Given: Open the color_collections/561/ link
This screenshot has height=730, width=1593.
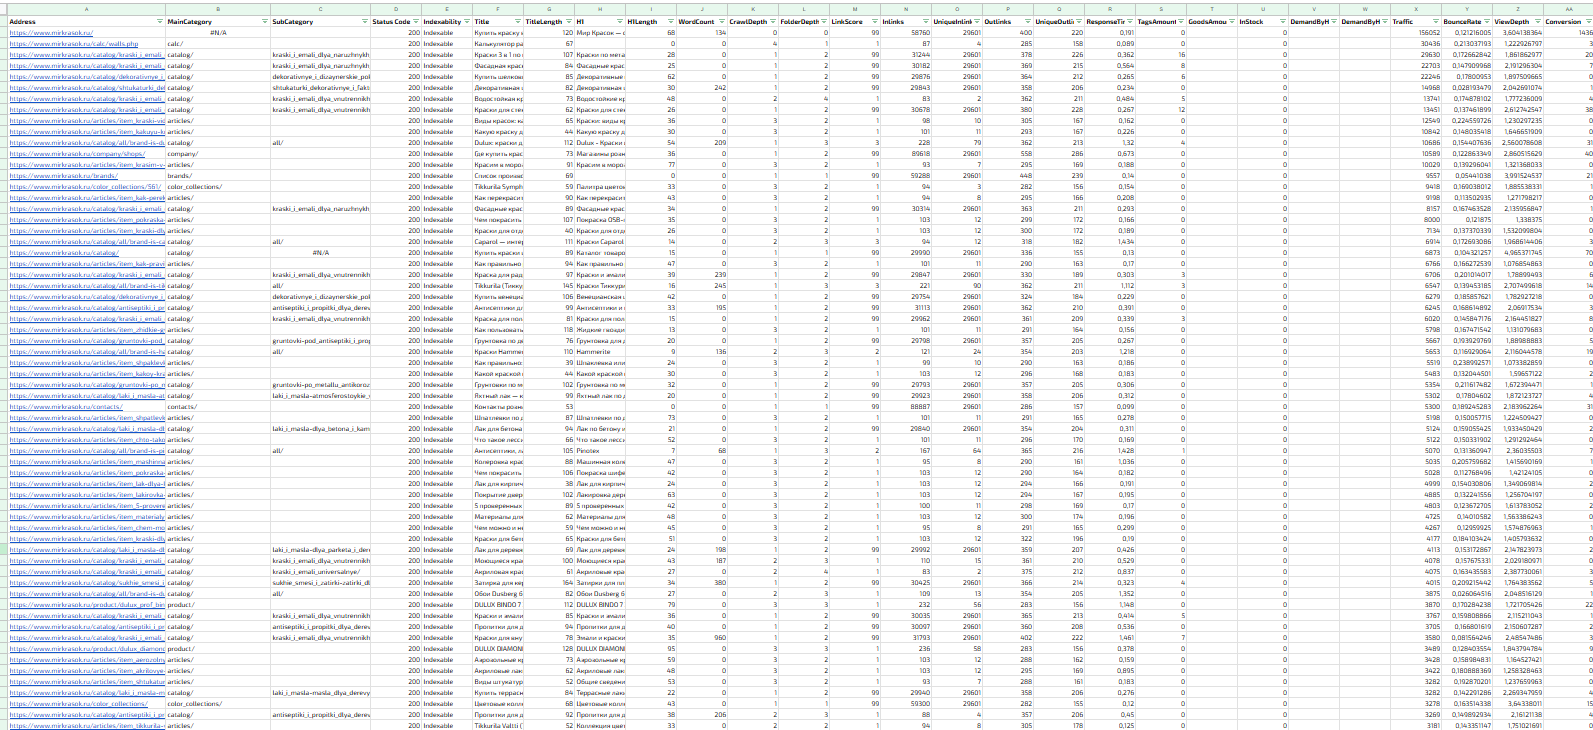Looking at the screenshot, I should tap(84, 187).
